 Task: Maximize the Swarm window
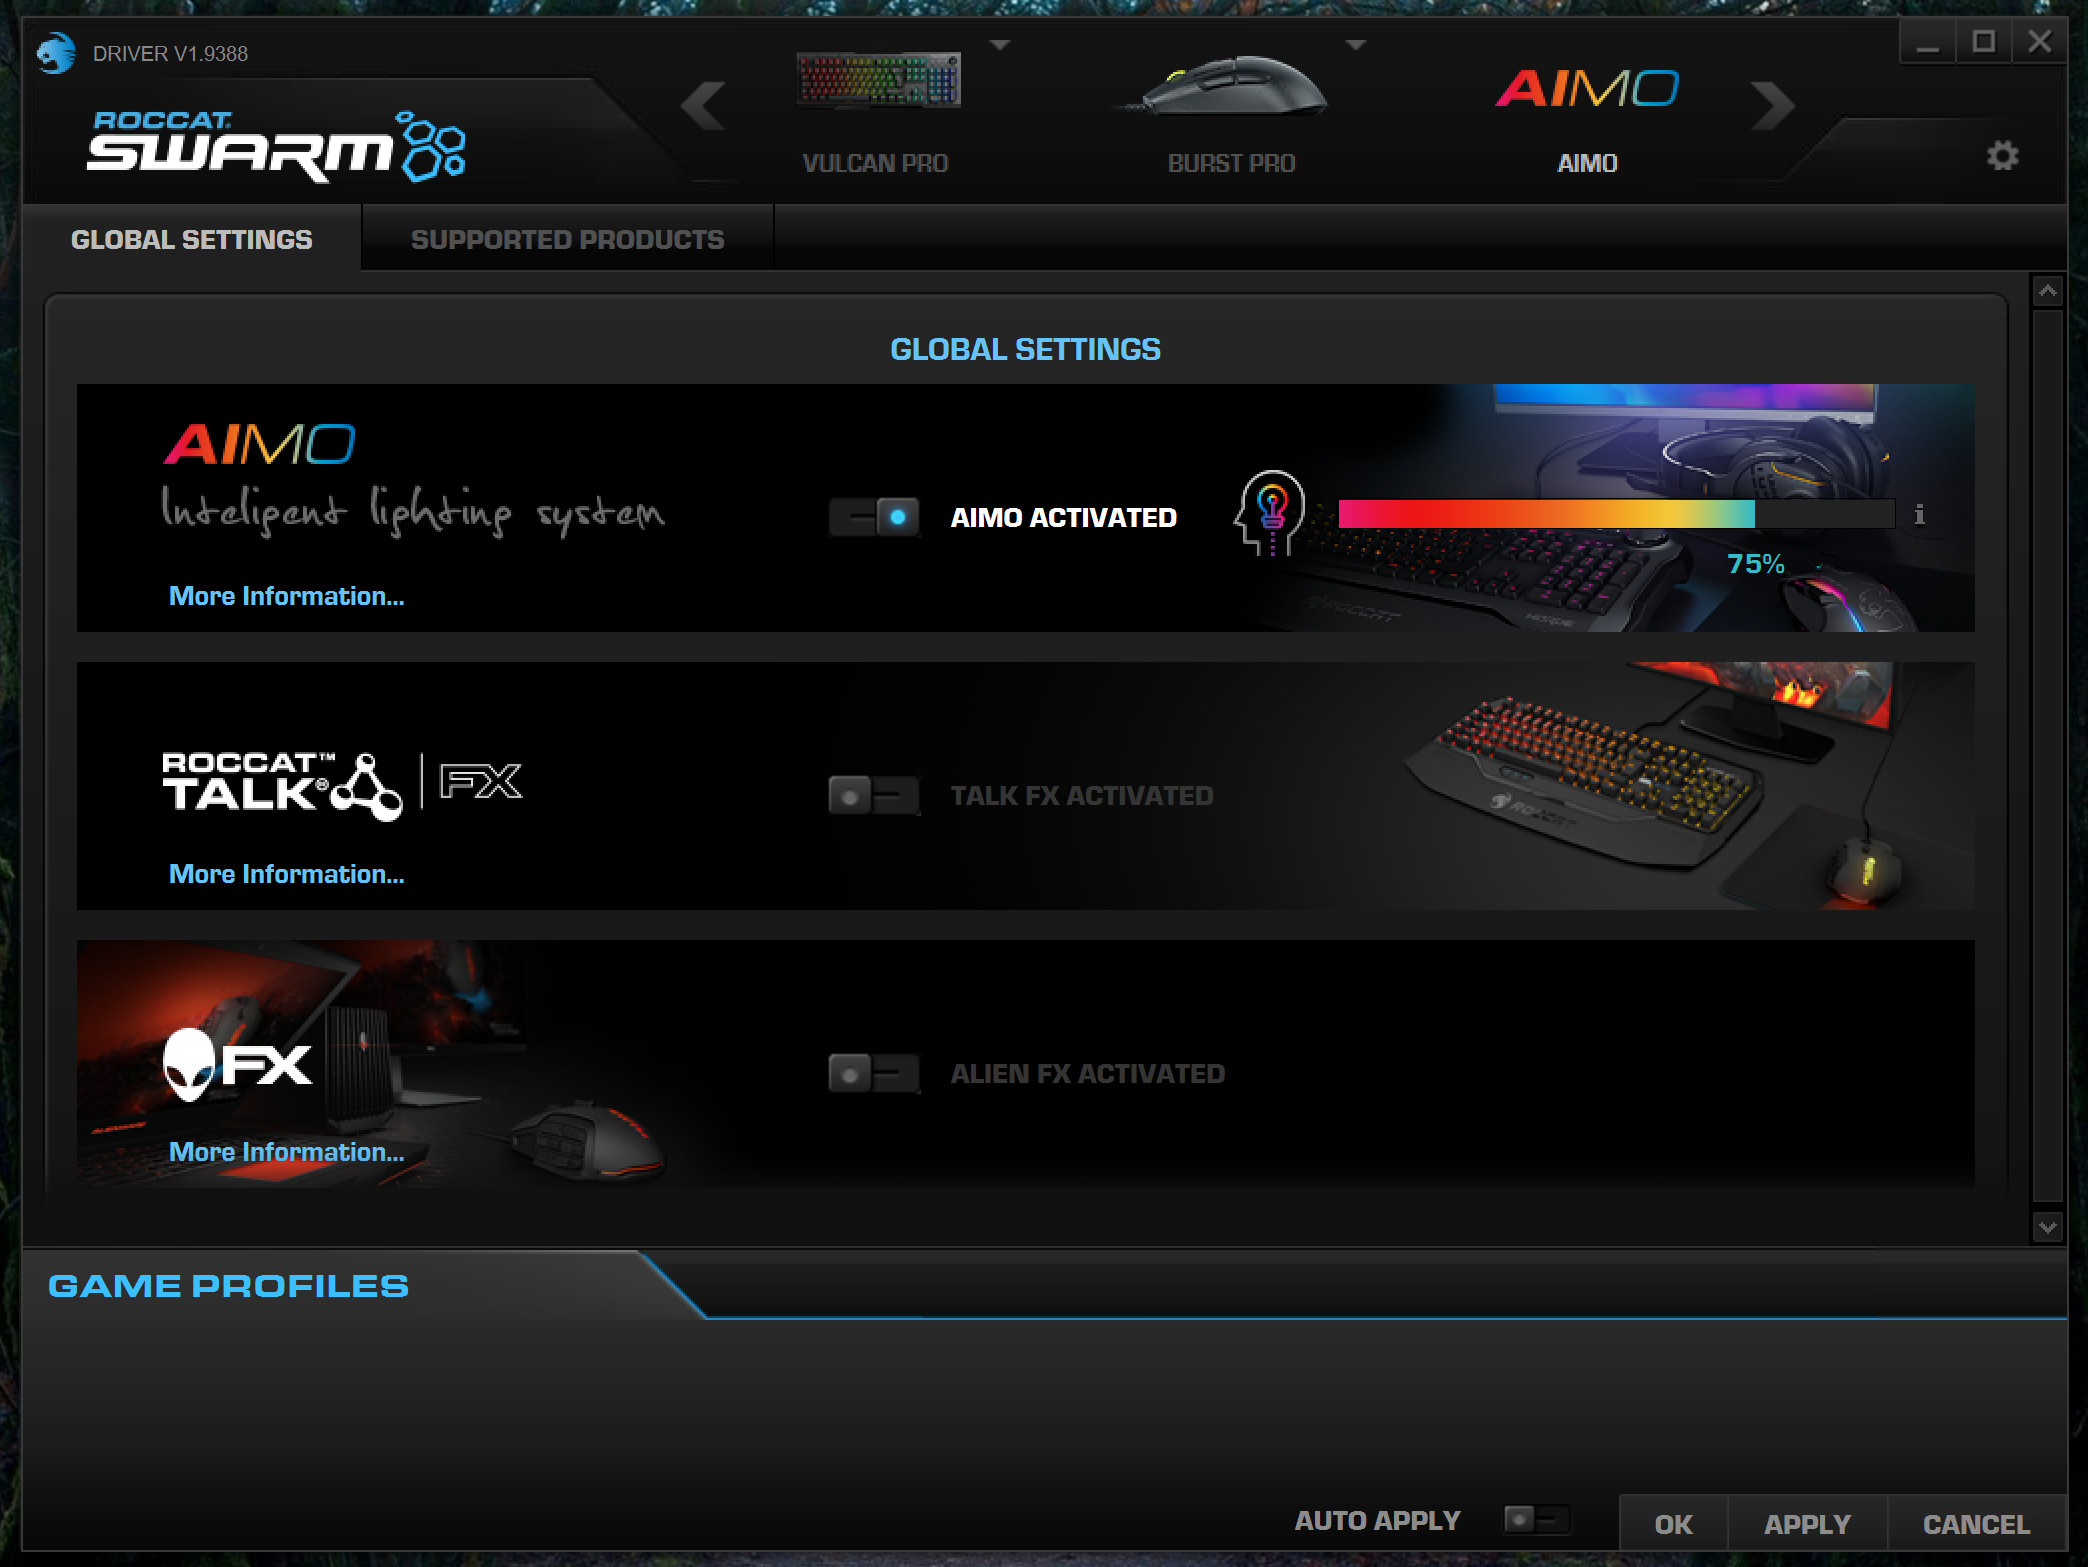tap(1984, 42)
